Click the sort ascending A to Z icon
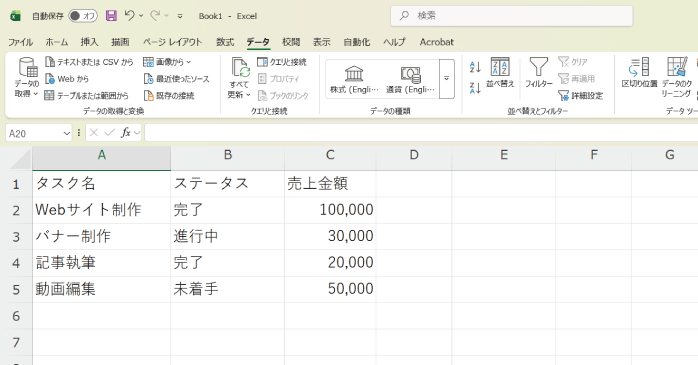Screen dimensions: 698x365 pyautogui.click(x=475, y=67)
